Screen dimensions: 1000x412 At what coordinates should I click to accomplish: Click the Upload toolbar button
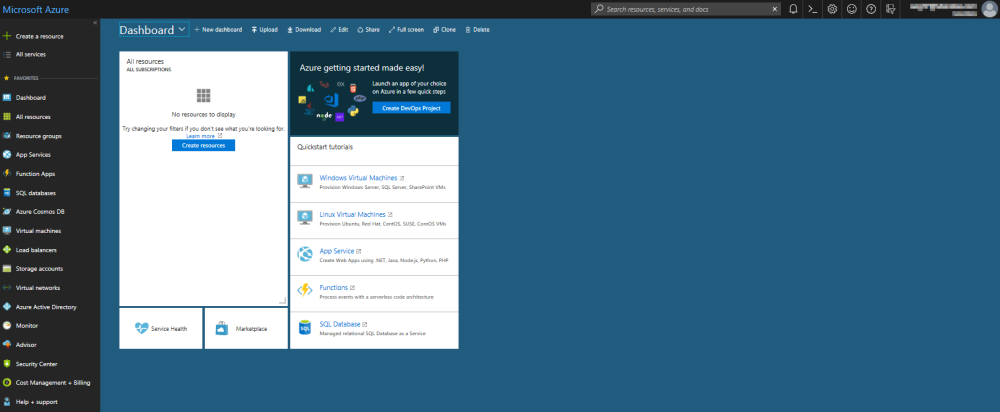265,29
